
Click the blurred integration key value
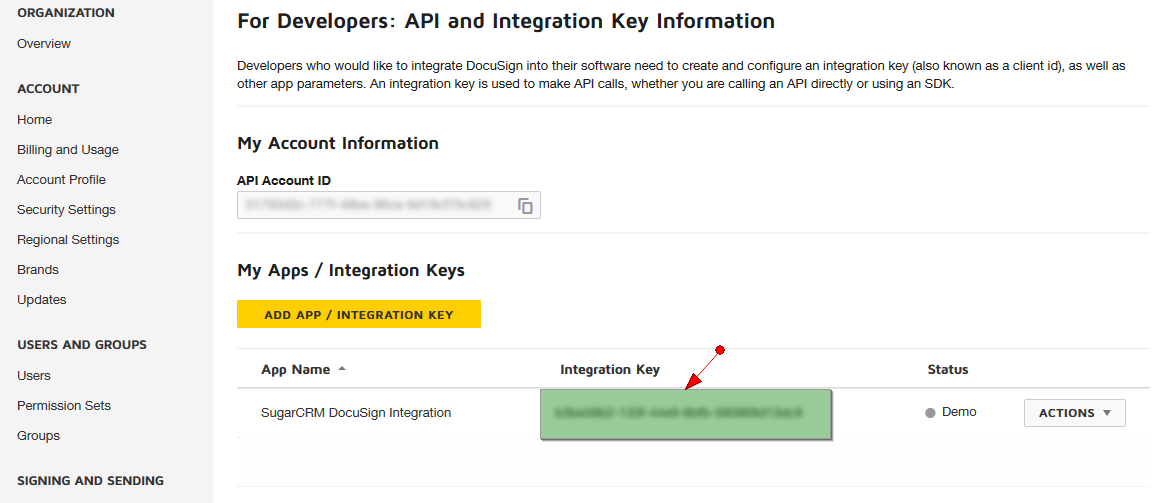coord(678,411)
